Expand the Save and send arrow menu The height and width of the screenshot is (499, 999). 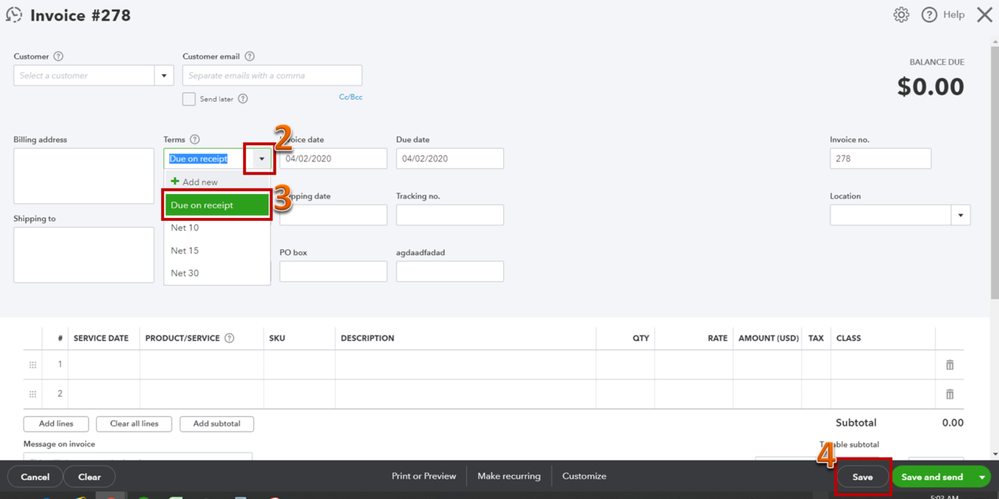coord(982,477)
